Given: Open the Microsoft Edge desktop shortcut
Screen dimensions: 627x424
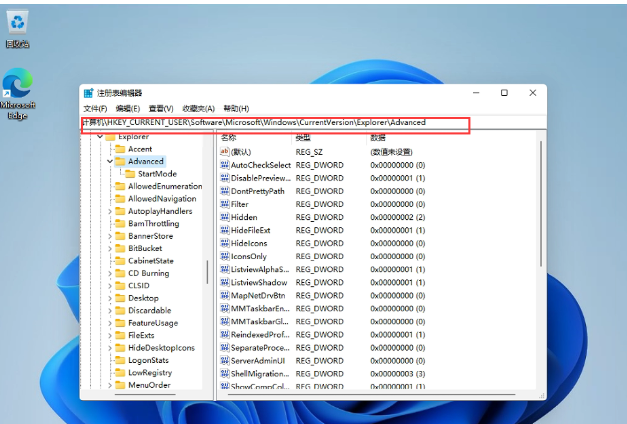Looking at the screenshot, I should click(17, 86).
